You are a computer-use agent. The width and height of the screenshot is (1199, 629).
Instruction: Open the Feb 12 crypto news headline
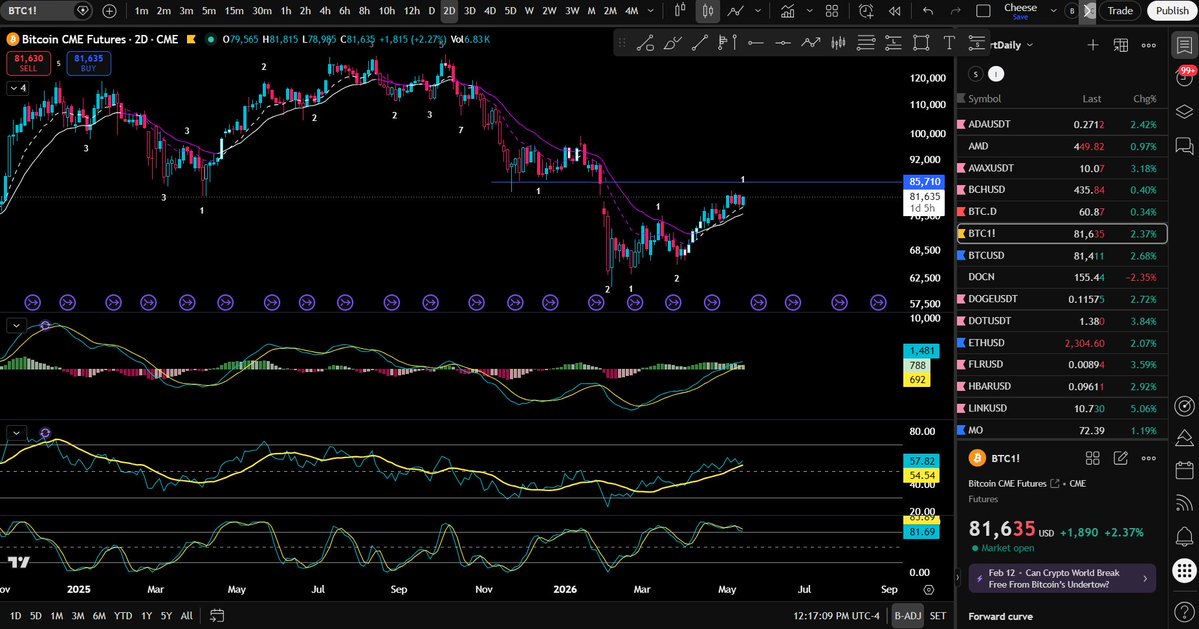click(x=1062, y=579)
